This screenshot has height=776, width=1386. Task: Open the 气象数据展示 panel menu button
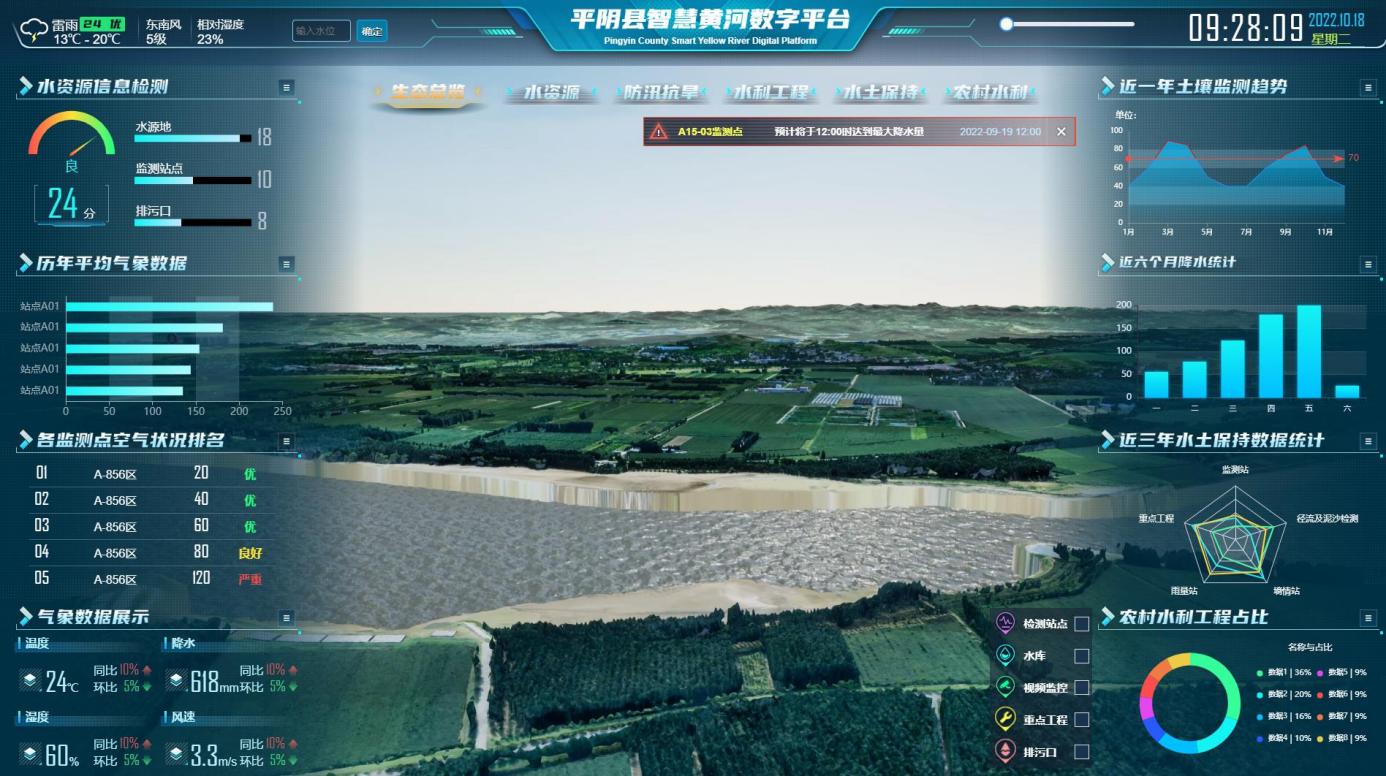pyautogui.click(x=287, y=618)
